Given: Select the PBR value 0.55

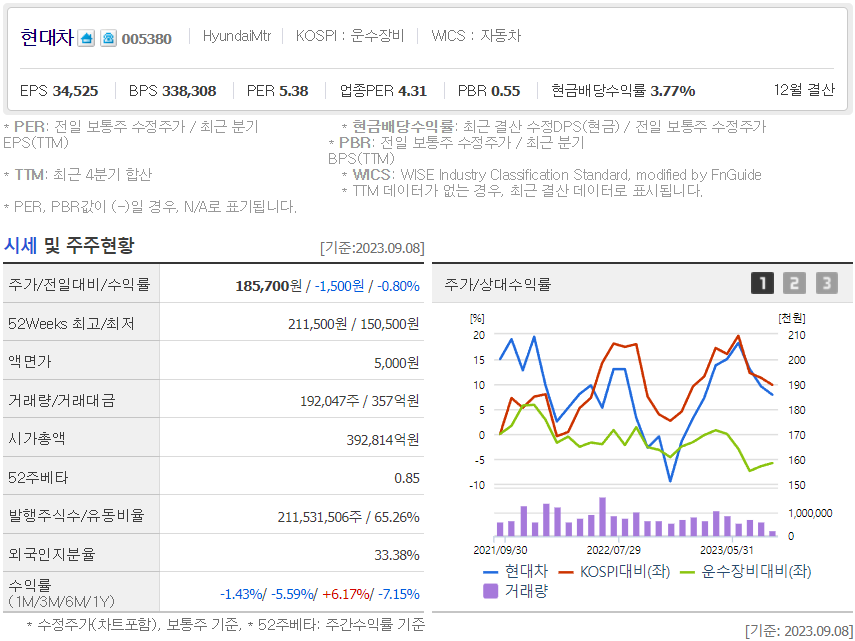Looking at the screenshot, I should (505, 90).
